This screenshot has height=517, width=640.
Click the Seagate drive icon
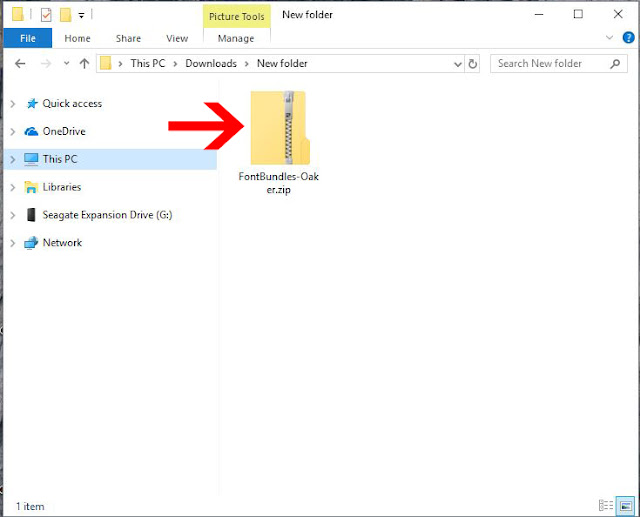[31, 215]
